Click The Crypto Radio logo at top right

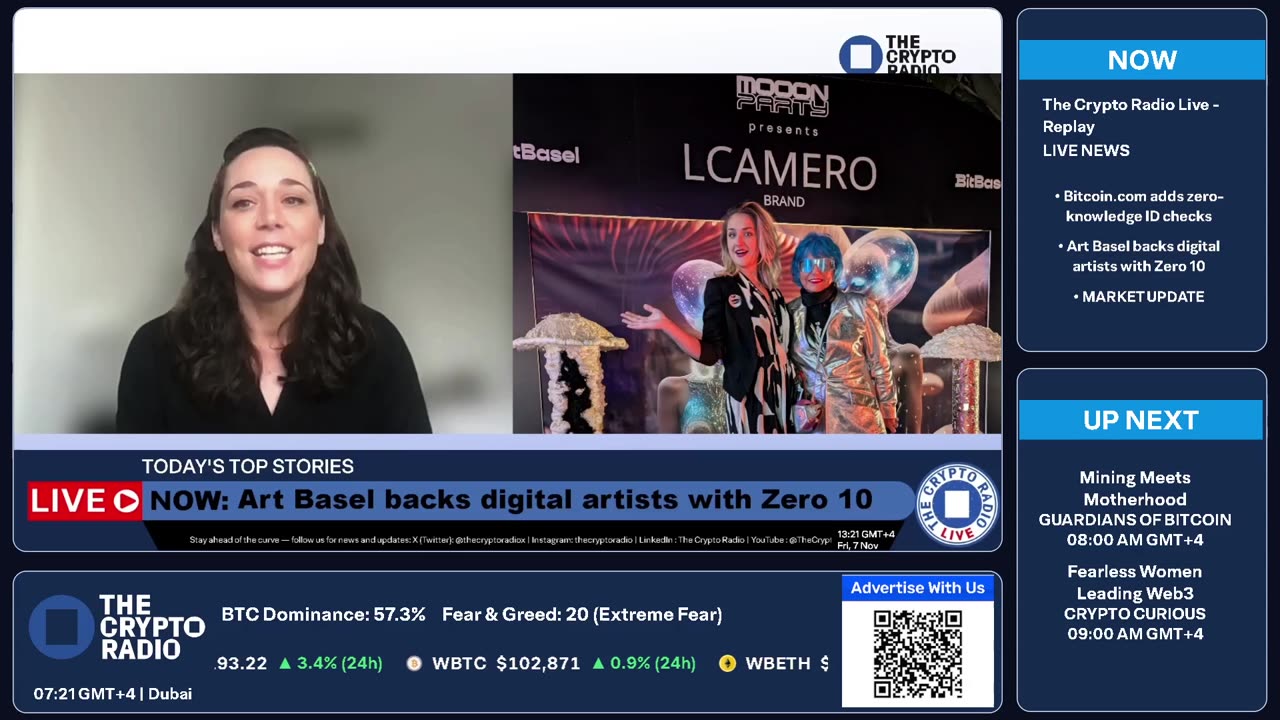[x=898, y=54]
